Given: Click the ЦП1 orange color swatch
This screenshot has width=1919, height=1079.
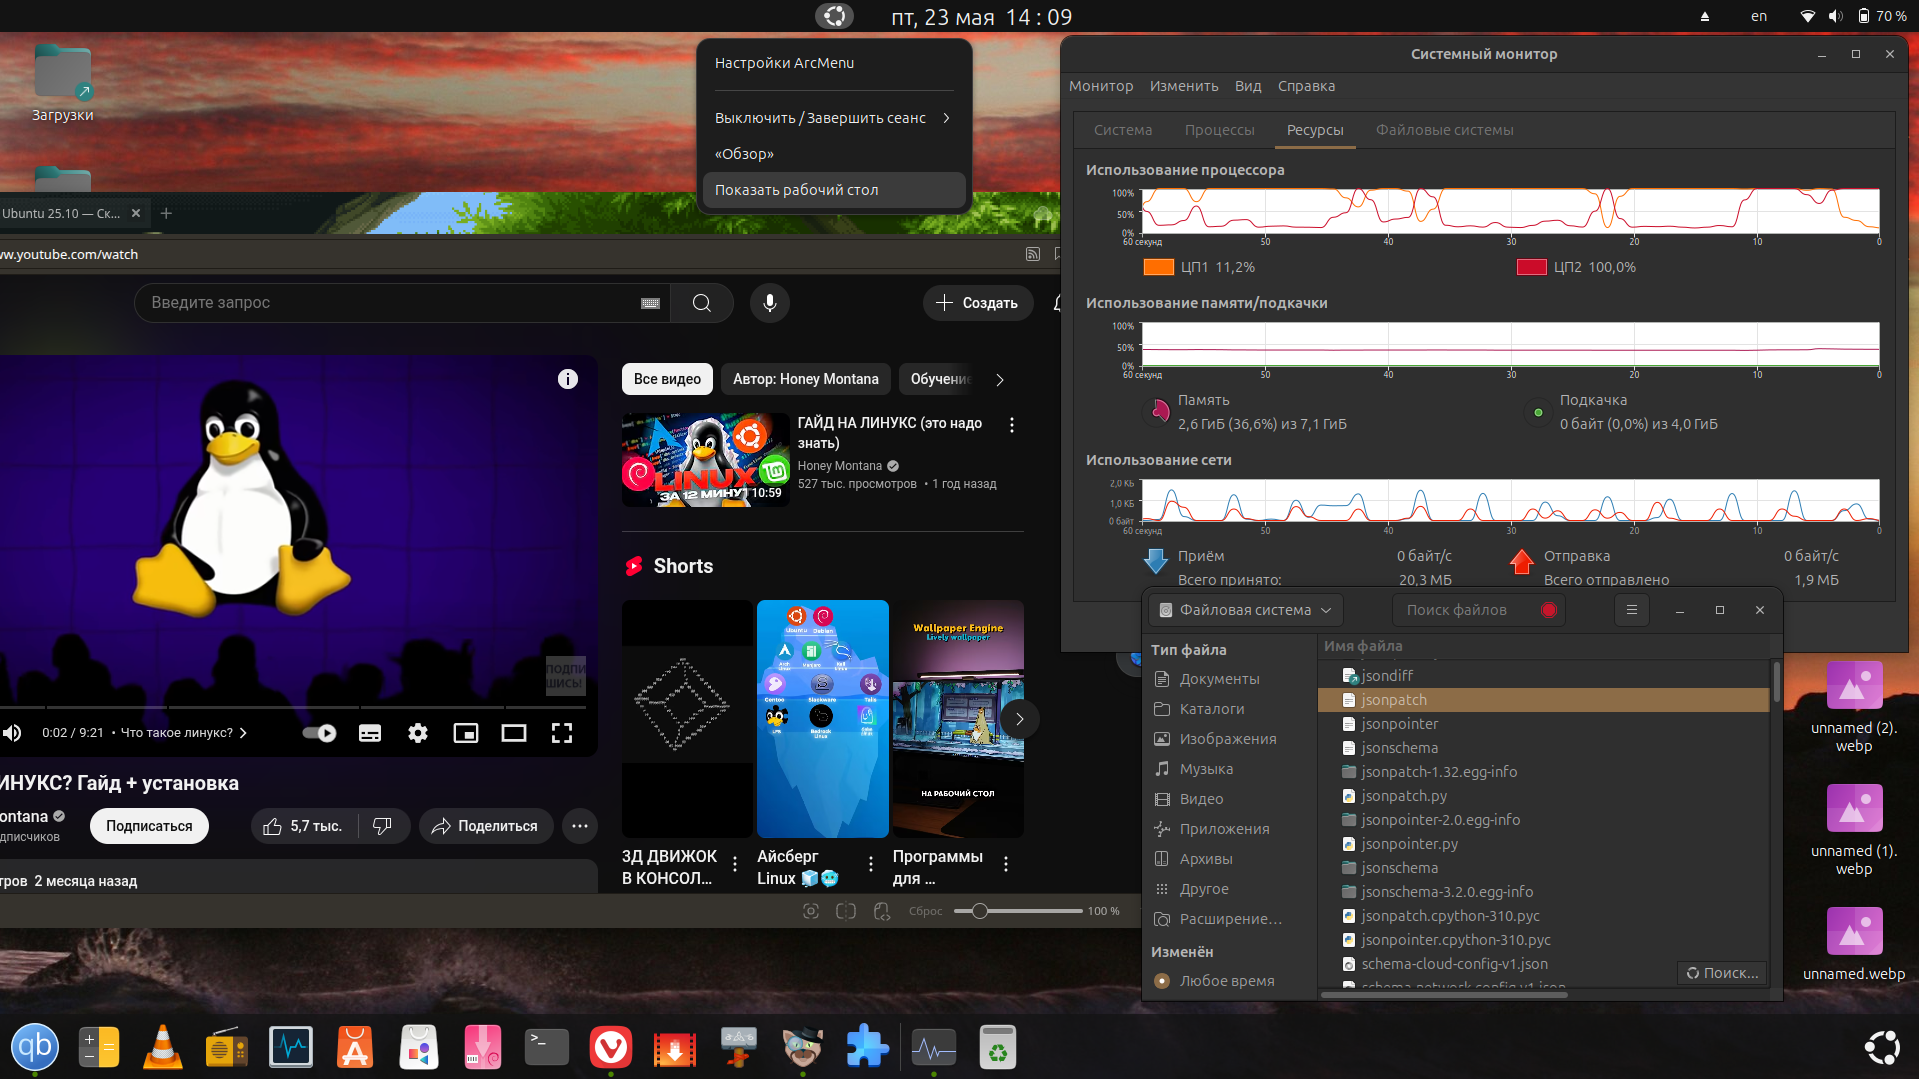Looking at the screenshot, I should pyautogui.click(x=1159, y=267).
